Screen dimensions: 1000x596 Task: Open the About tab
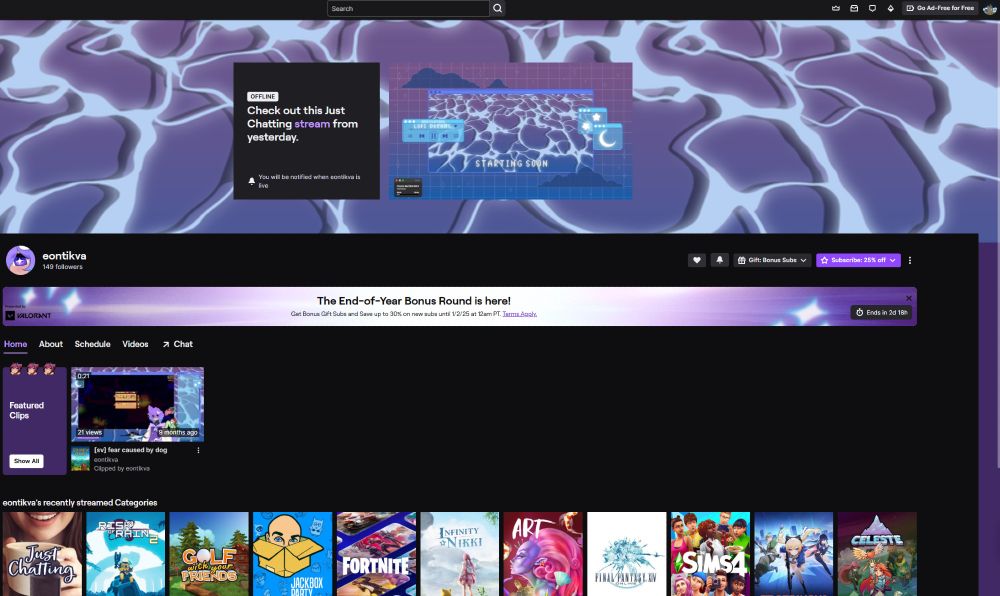coord(50,344)
